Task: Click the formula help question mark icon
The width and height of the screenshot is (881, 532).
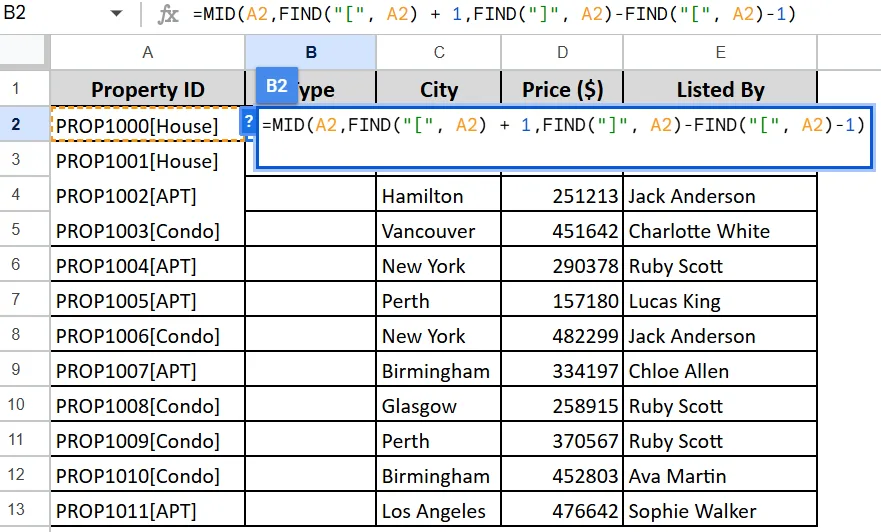Action: tap(248, 122)
